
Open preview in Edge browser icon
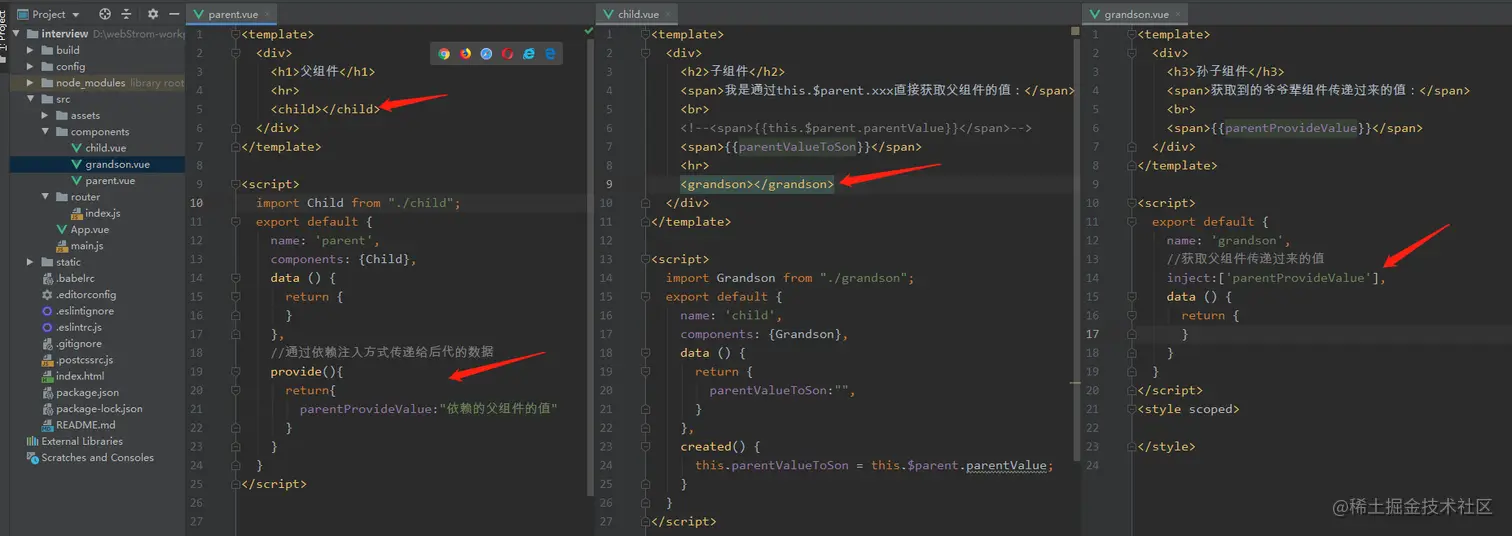(550, 54)
